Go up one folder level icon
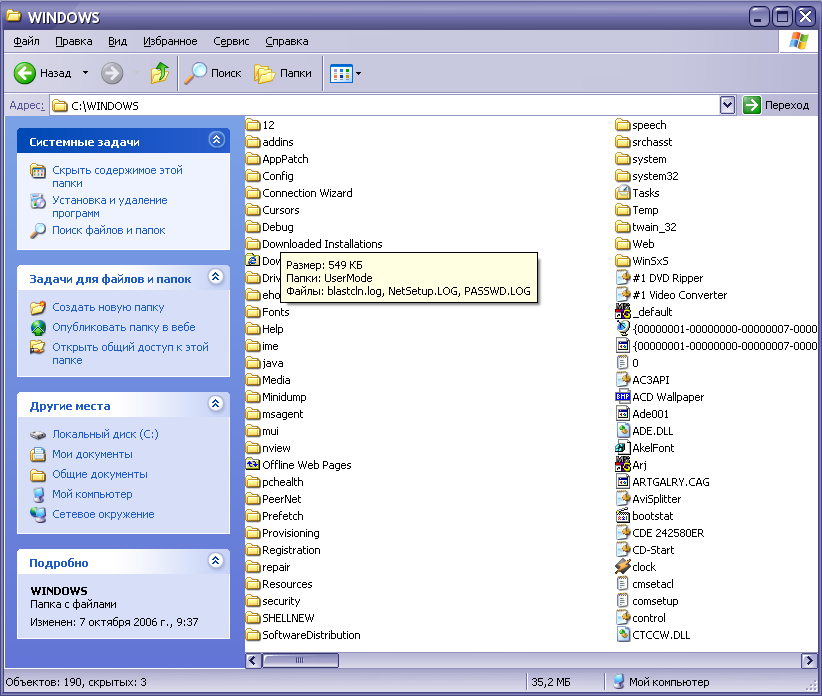This screenshot has height=696, width=822. [x=159, y=73]
